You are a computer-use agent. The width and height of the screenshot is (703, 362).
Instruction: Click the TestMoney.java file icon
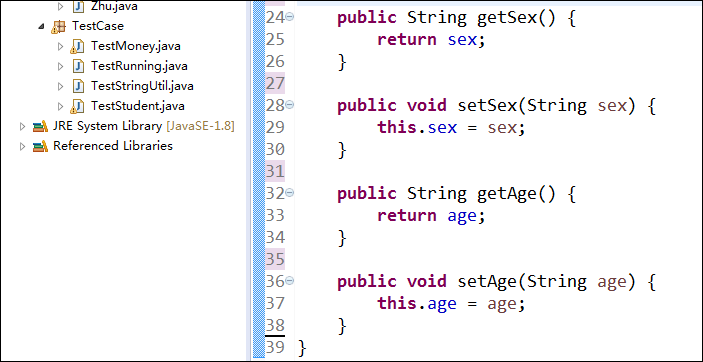[77, 46]
